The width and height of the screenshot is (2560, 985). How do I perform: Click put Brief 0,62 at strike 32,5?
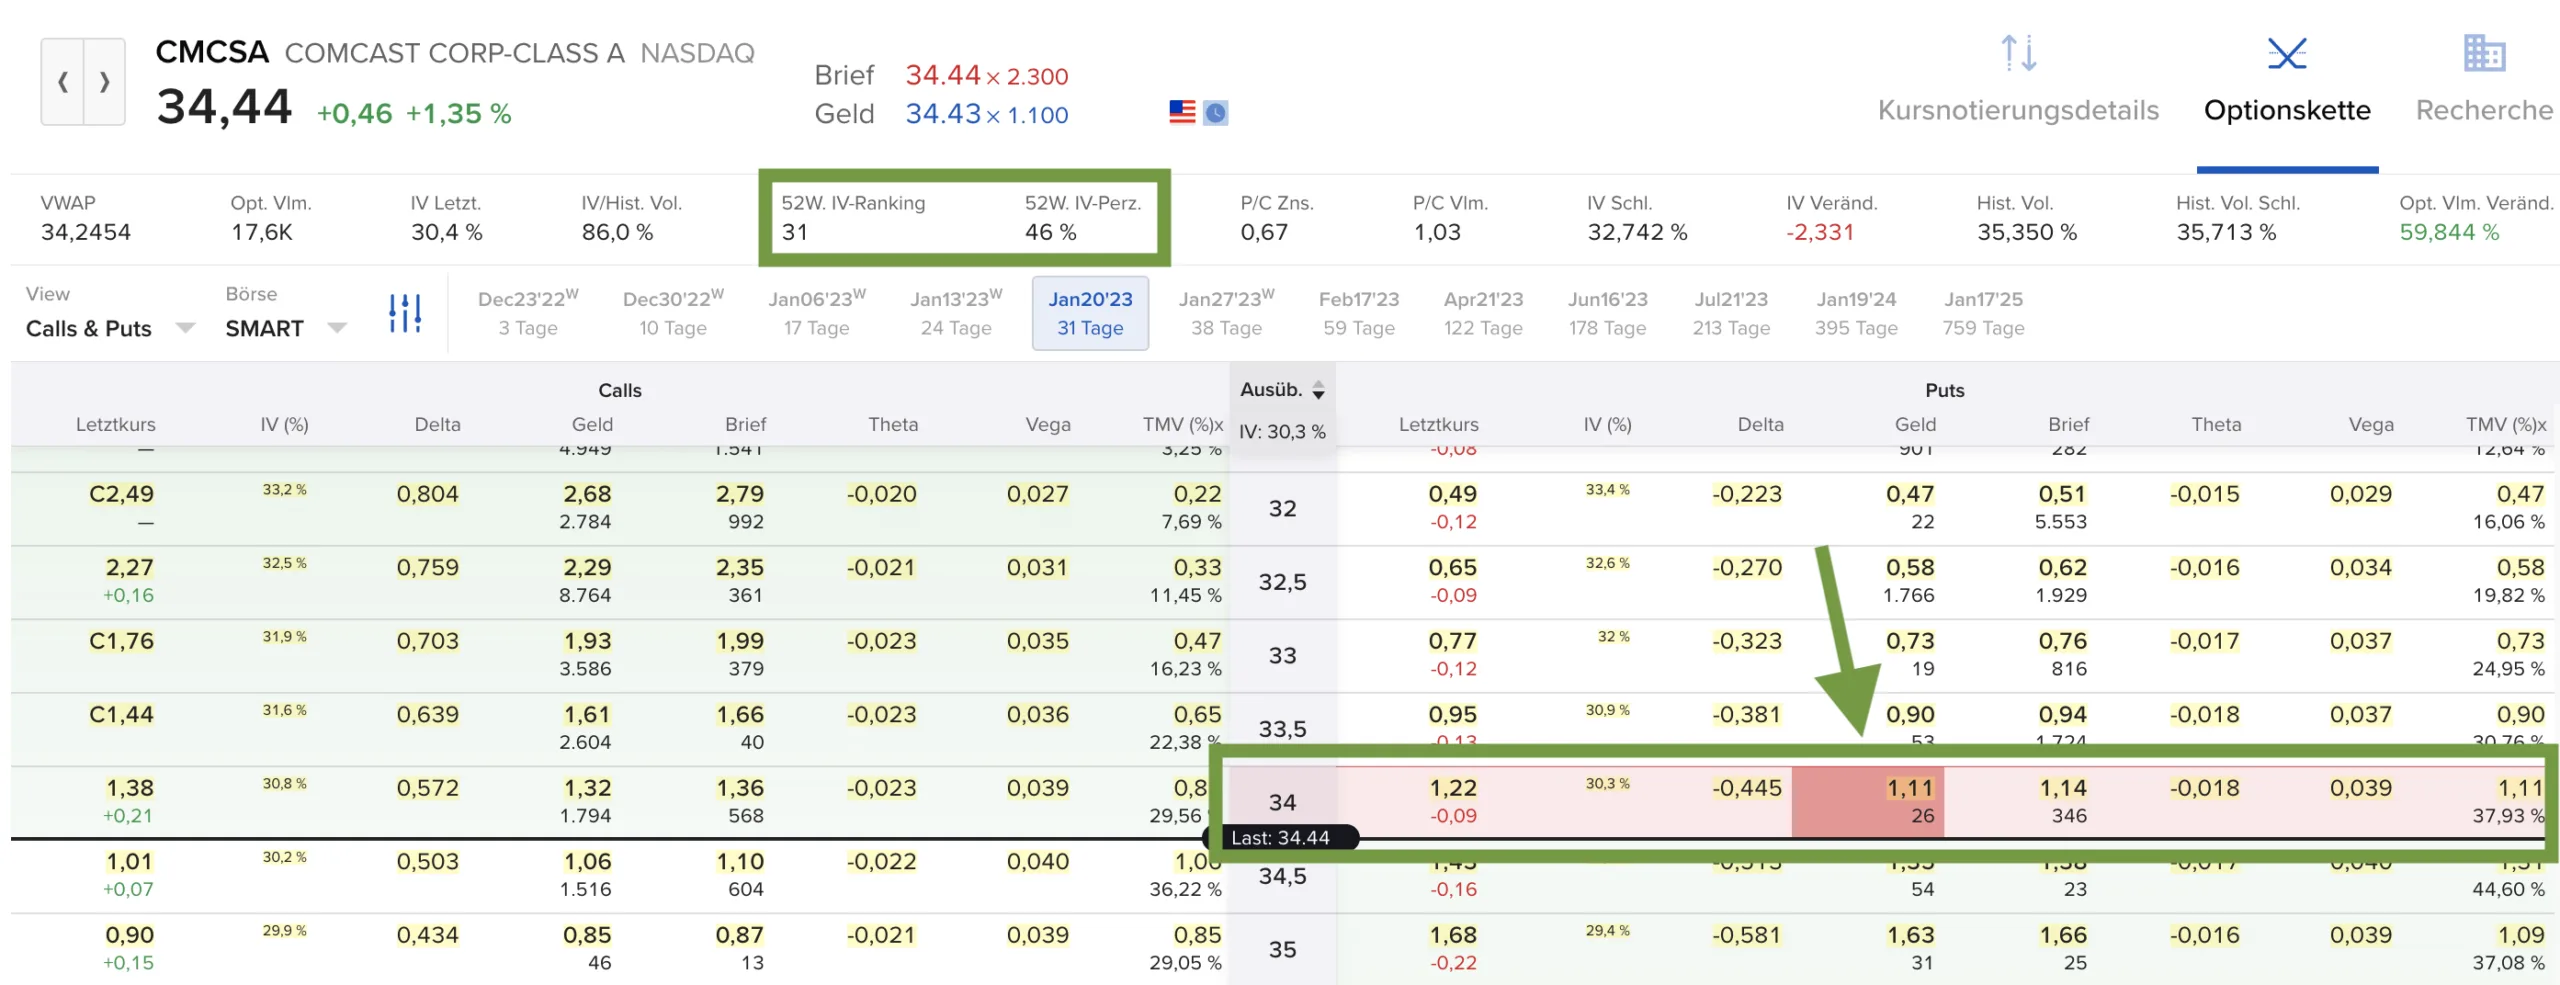pos(2063,568)
